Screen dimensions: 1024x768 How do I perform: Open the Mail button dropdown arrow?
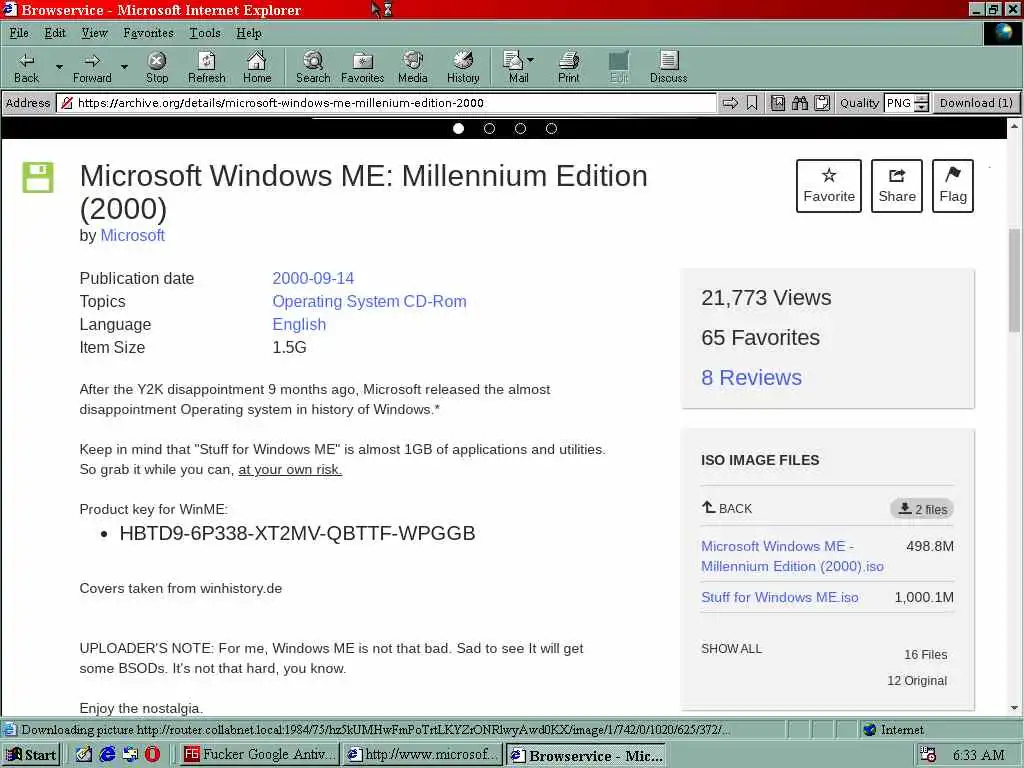530,60
